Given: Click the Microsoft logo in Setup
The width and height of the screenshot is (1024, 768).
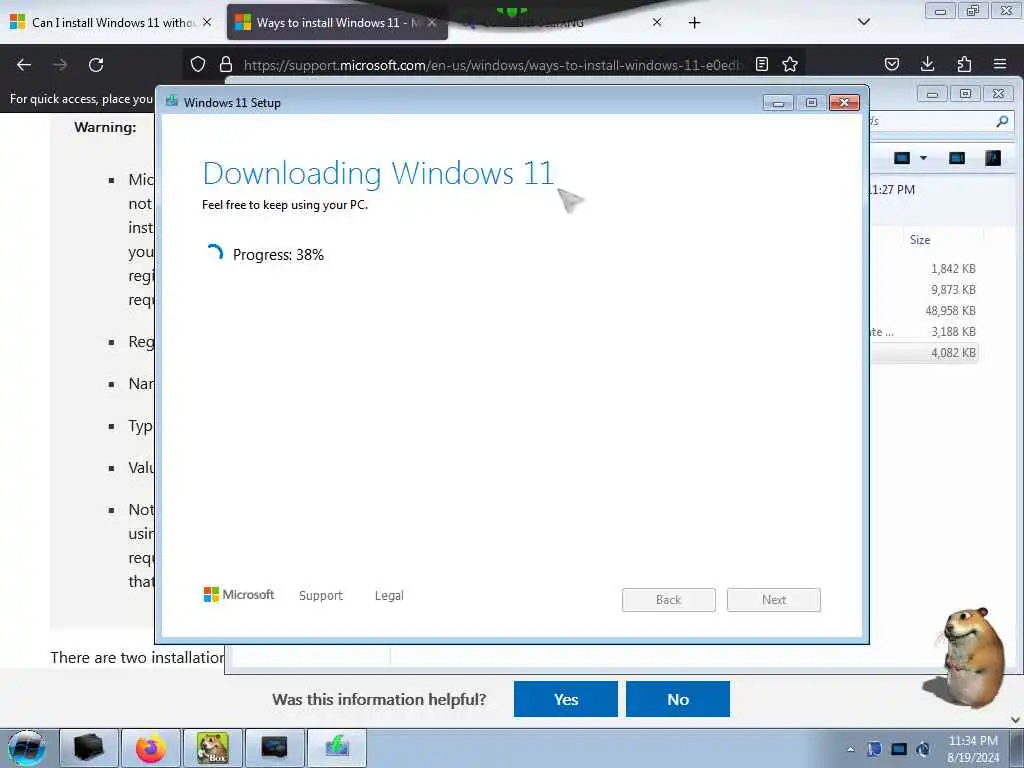Looking at the screenshot, I should [x=239, y=594].
